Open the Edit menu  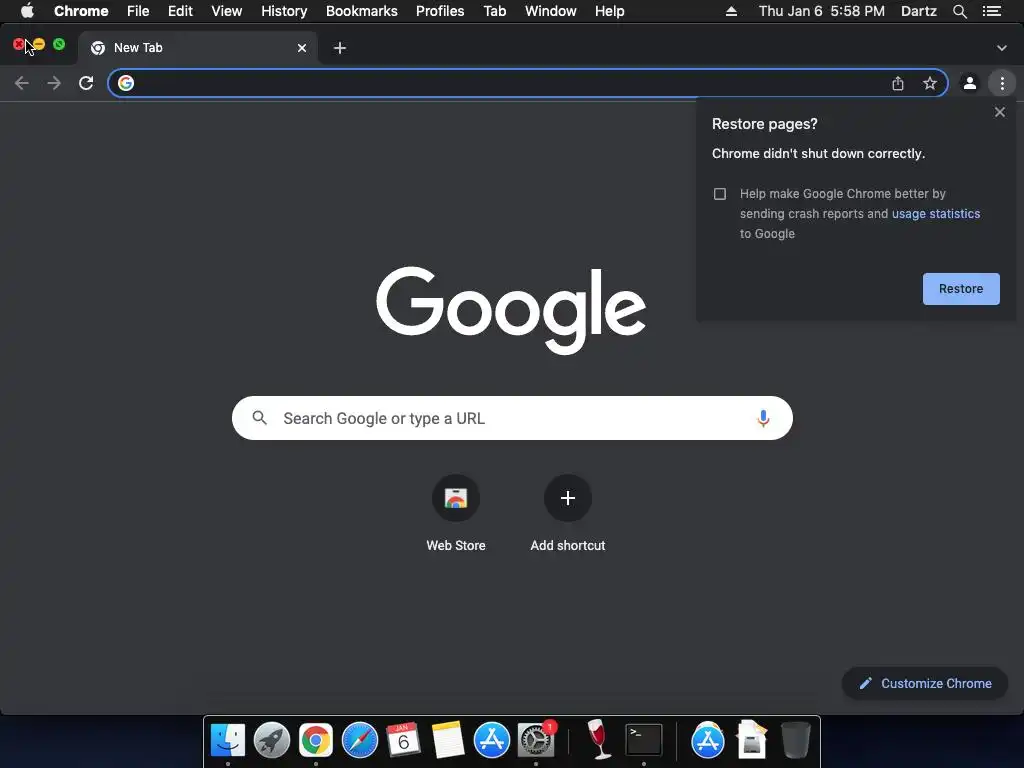[180, 11]
